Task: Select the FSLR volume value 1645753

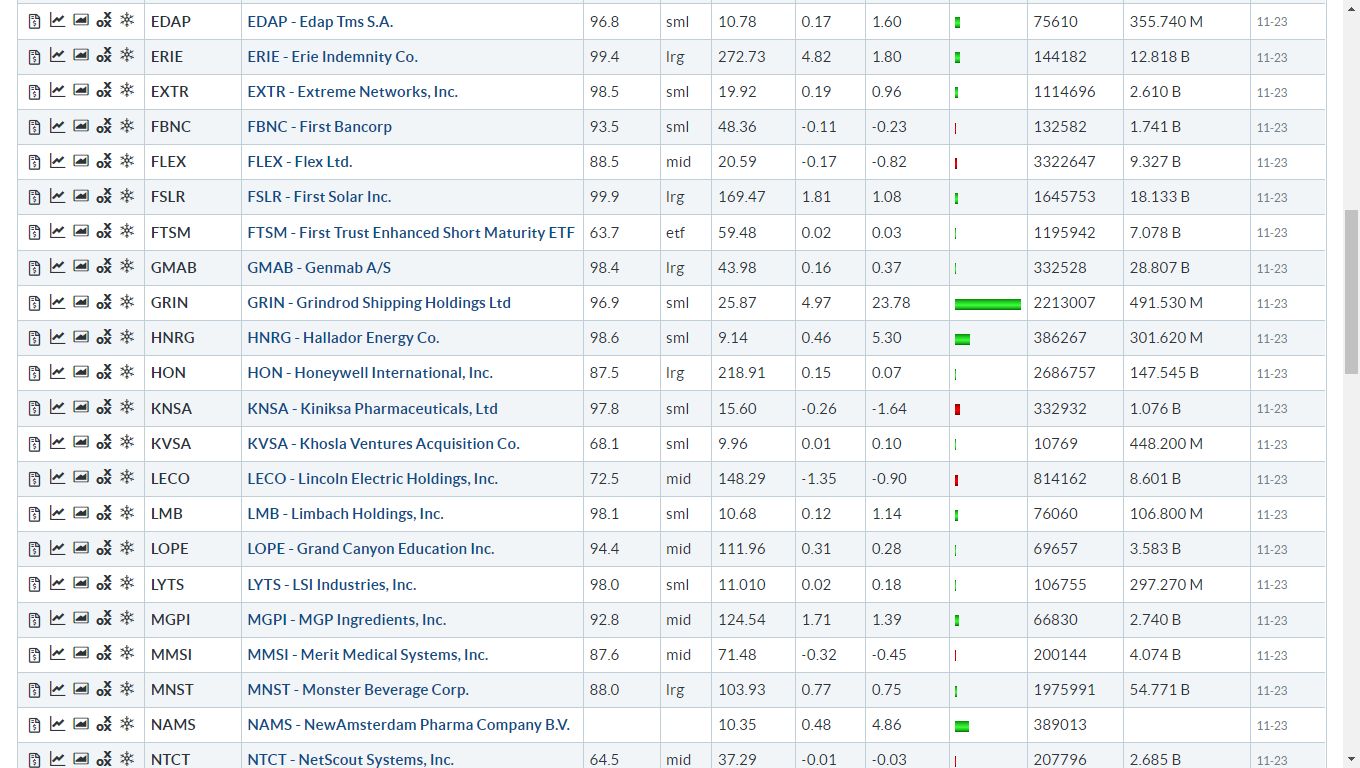Action: pos(1065,197)
